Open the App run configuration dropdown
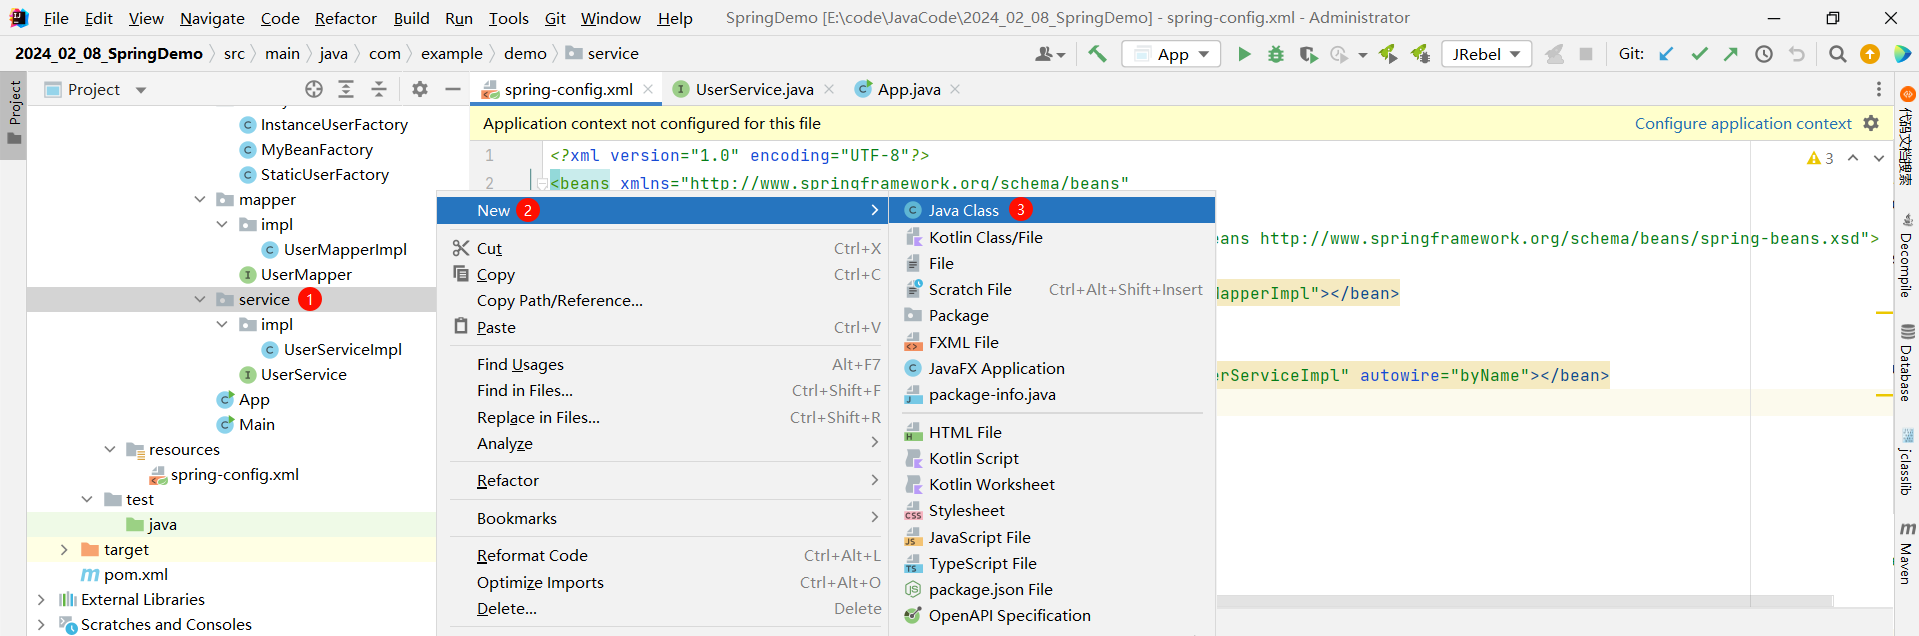The image size is (1919, 636). pyautogui.click(x=1171, y=54)
